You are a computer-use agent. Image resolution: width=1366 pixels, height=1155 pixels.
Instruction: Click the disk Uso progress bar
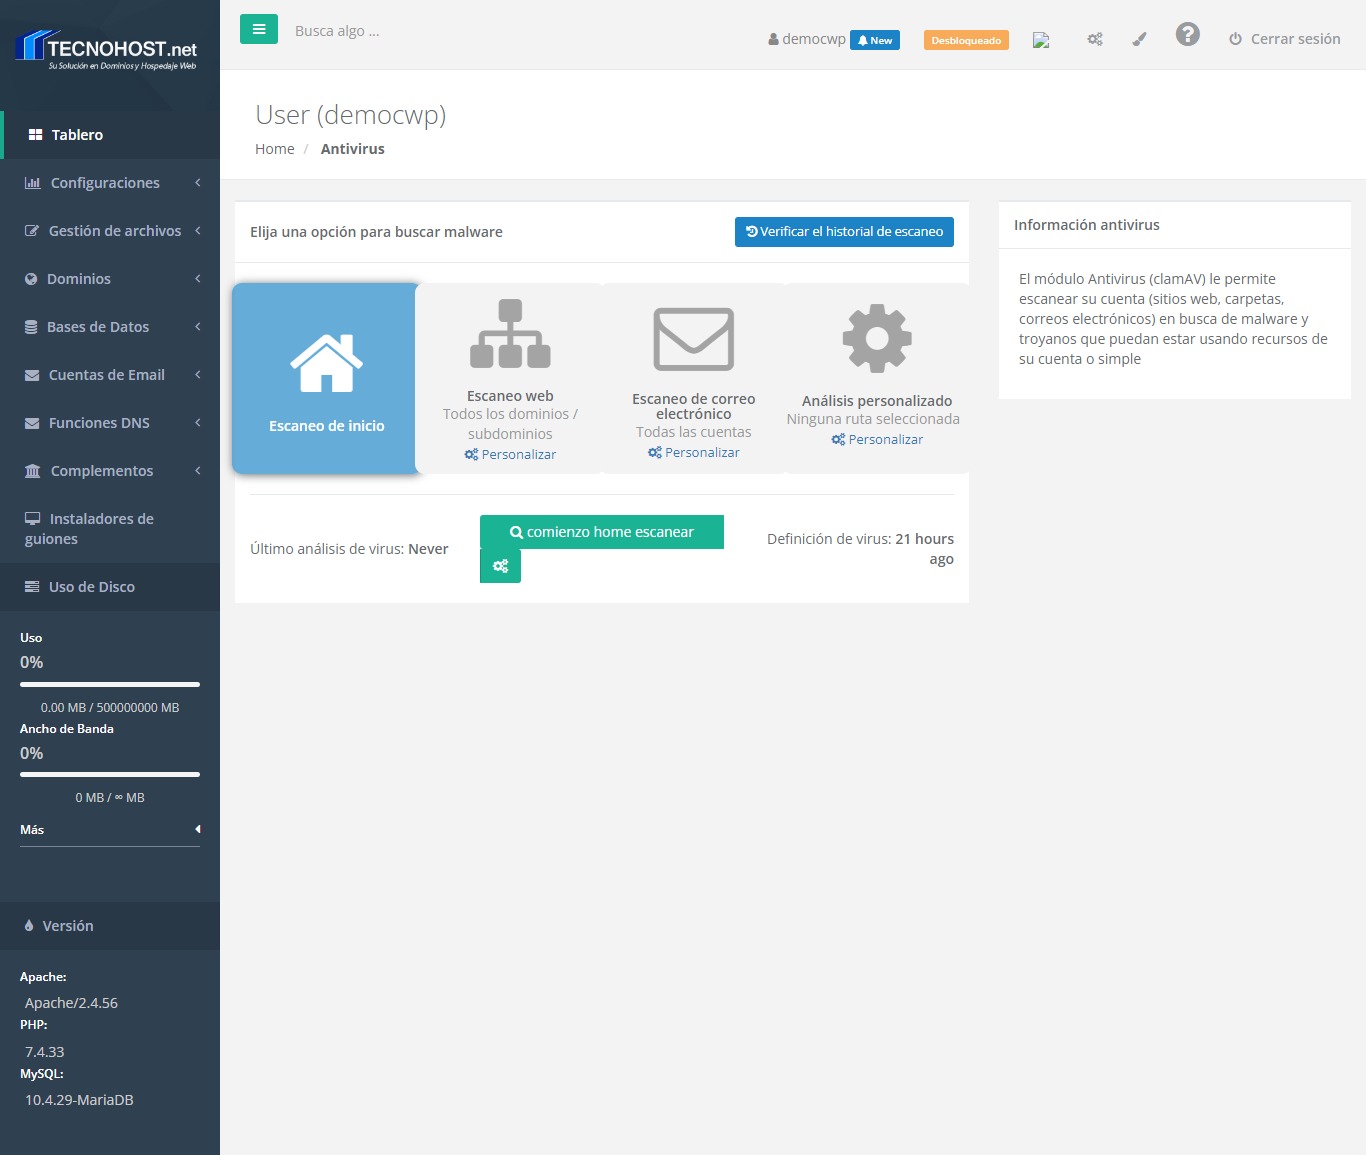(x=110, y=684)
